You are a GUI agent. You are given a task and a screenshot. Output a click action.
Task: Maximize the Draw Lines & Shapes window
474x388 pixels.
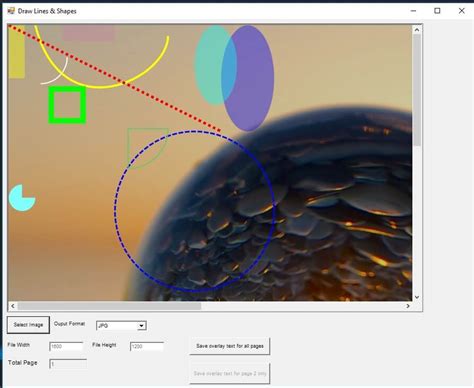(437, 11)
